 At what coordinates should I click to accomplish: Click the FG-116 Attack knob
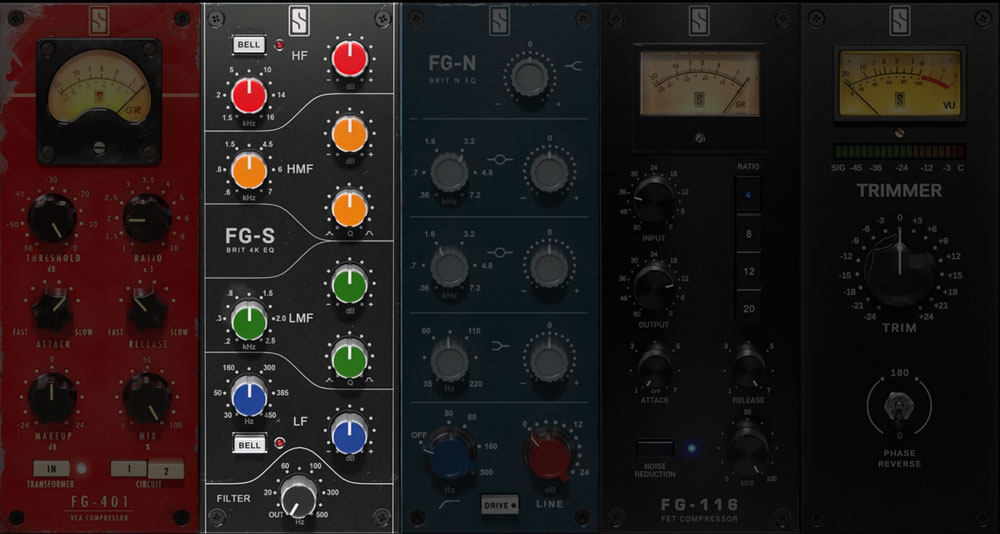(x=655, y=369)
